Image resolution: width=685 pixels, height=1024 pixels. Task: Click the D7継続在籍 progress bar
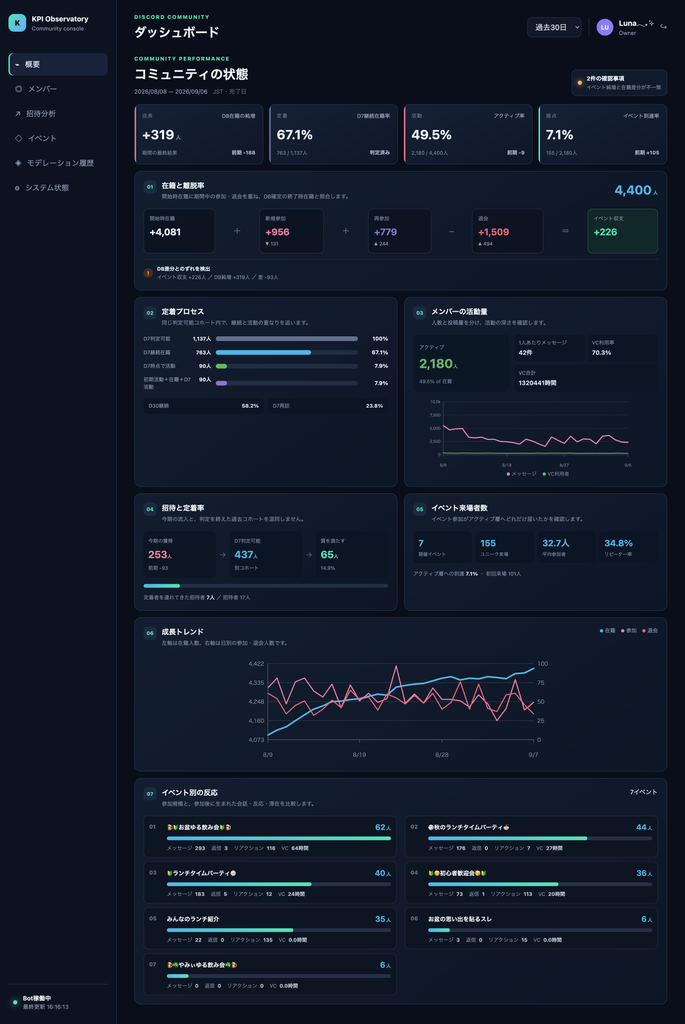pos(287,353)
